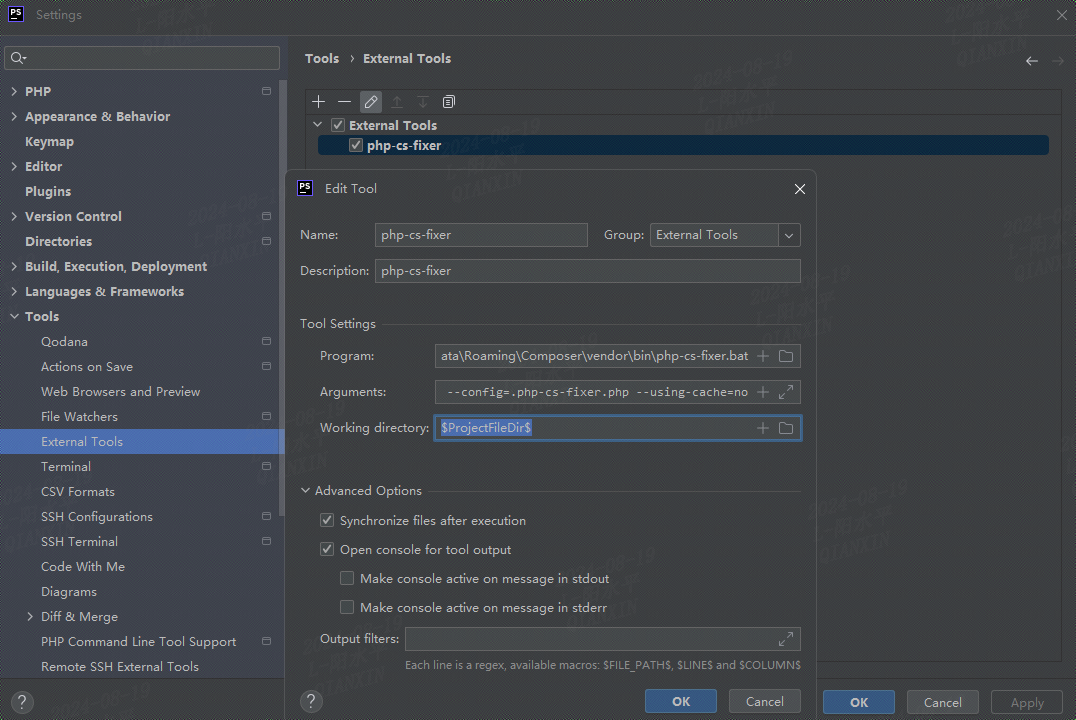Screen dimensions: 1076x720
Task: Edit the selected tool with the pencil icon
Action: point(371,101)
